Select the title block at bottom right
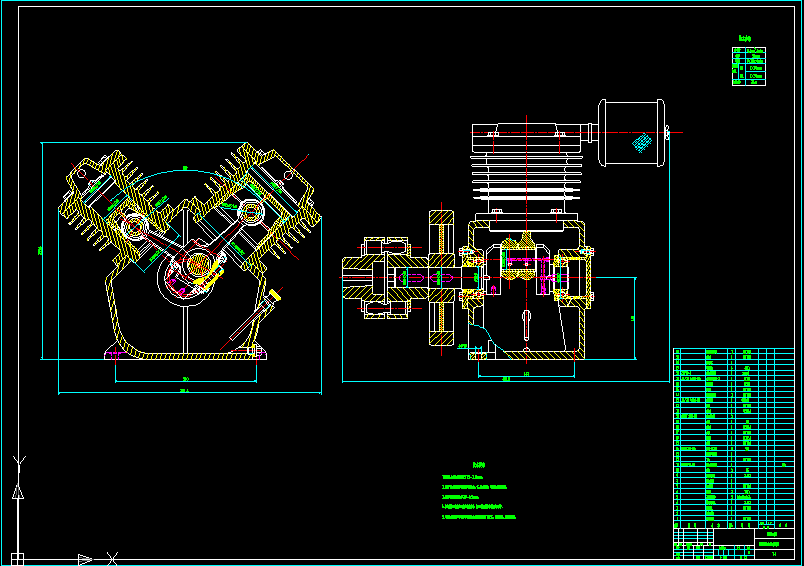Screen dimensions: 804x566 click(x=734, y=544)
